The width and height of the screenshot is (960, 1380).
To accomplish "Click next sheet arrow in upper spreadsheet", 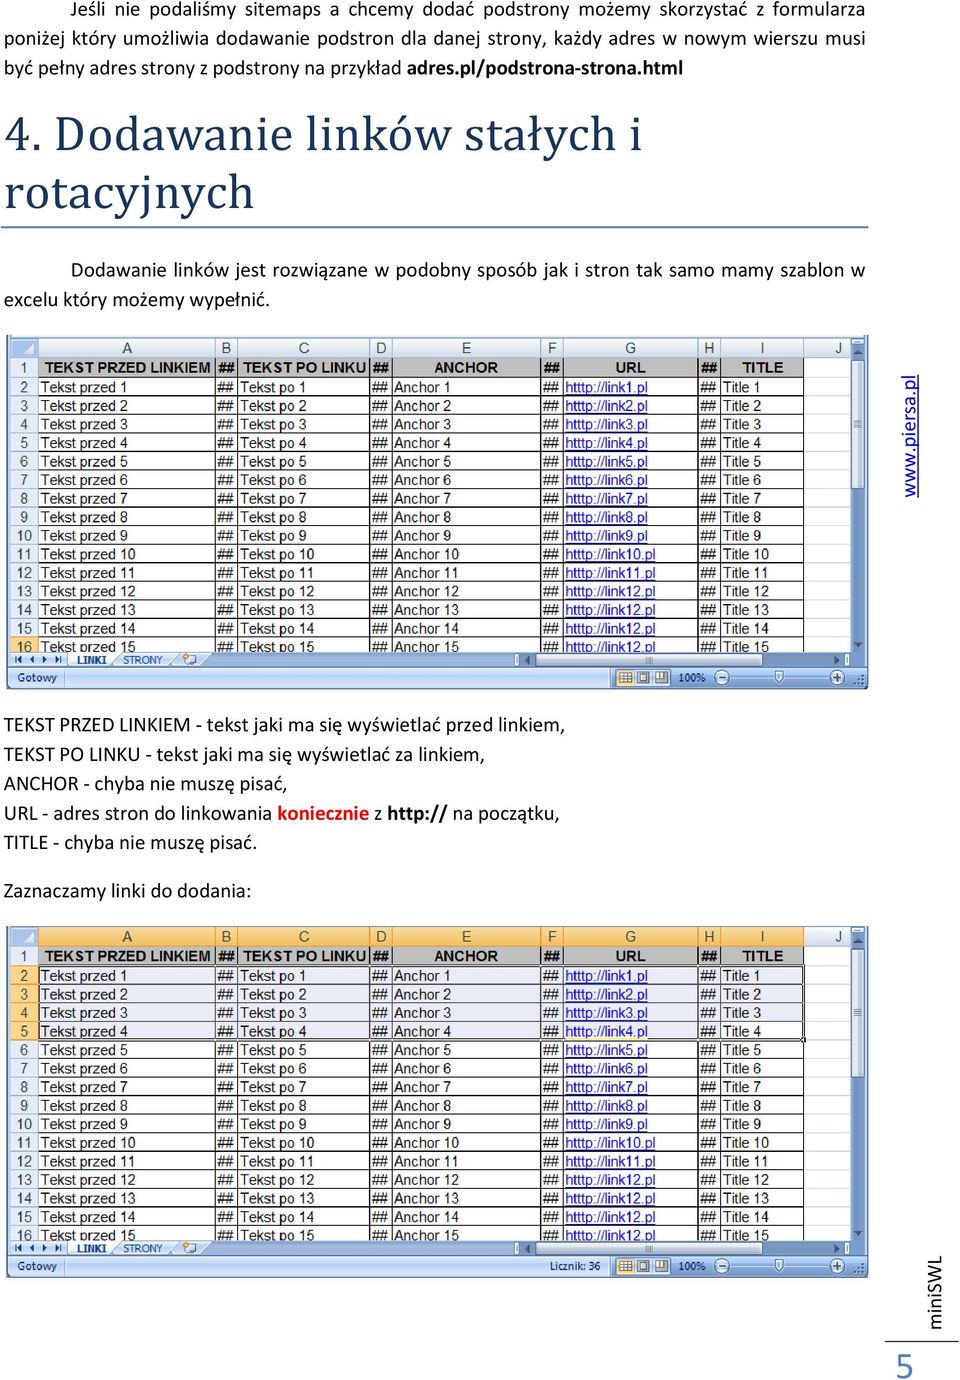I will click(45, 660).
